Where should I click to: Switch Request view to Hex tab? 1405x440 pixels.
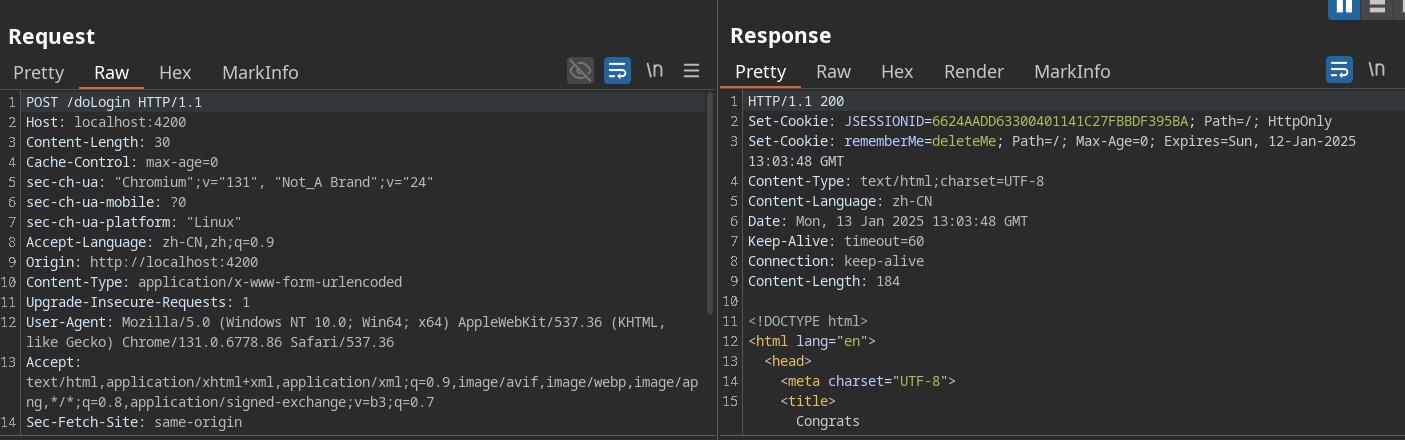175,72
